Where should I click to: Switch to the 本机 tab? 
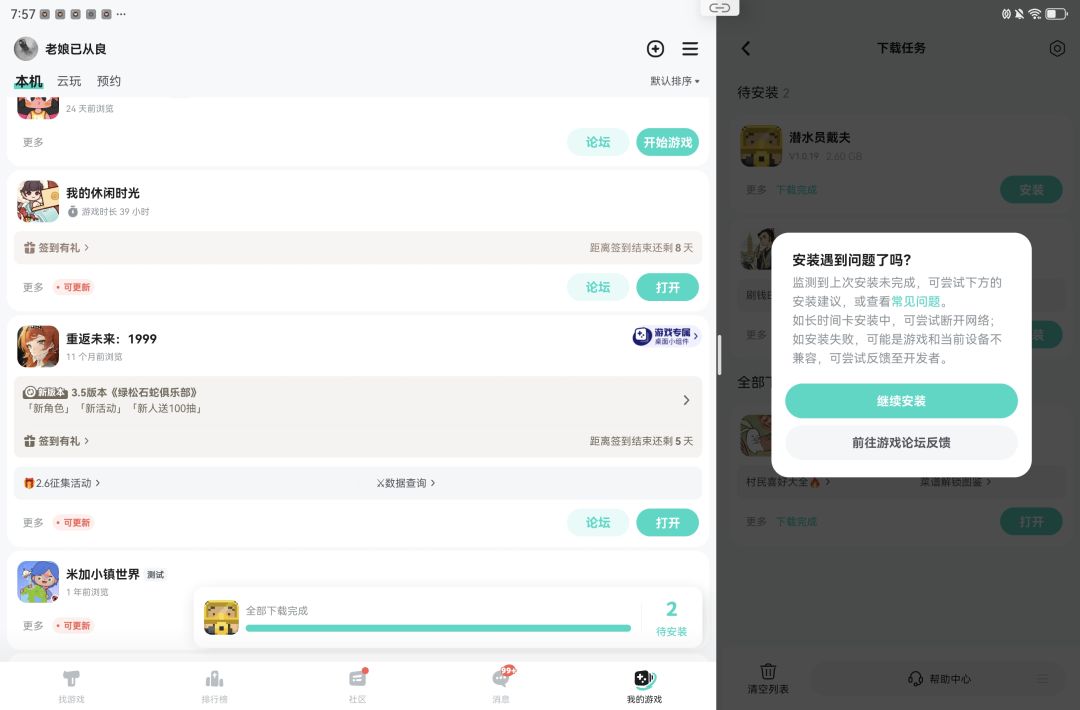point(29,81)
